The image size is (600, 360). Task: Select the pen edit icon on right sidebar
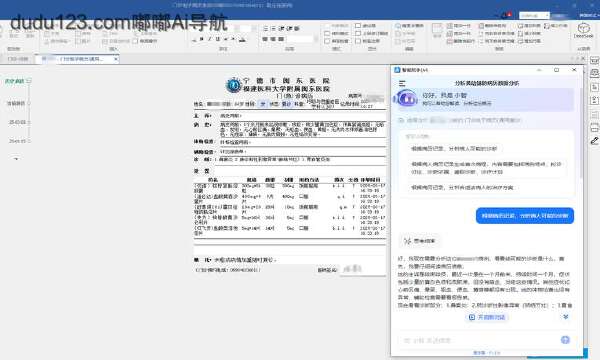pos(594,141)
